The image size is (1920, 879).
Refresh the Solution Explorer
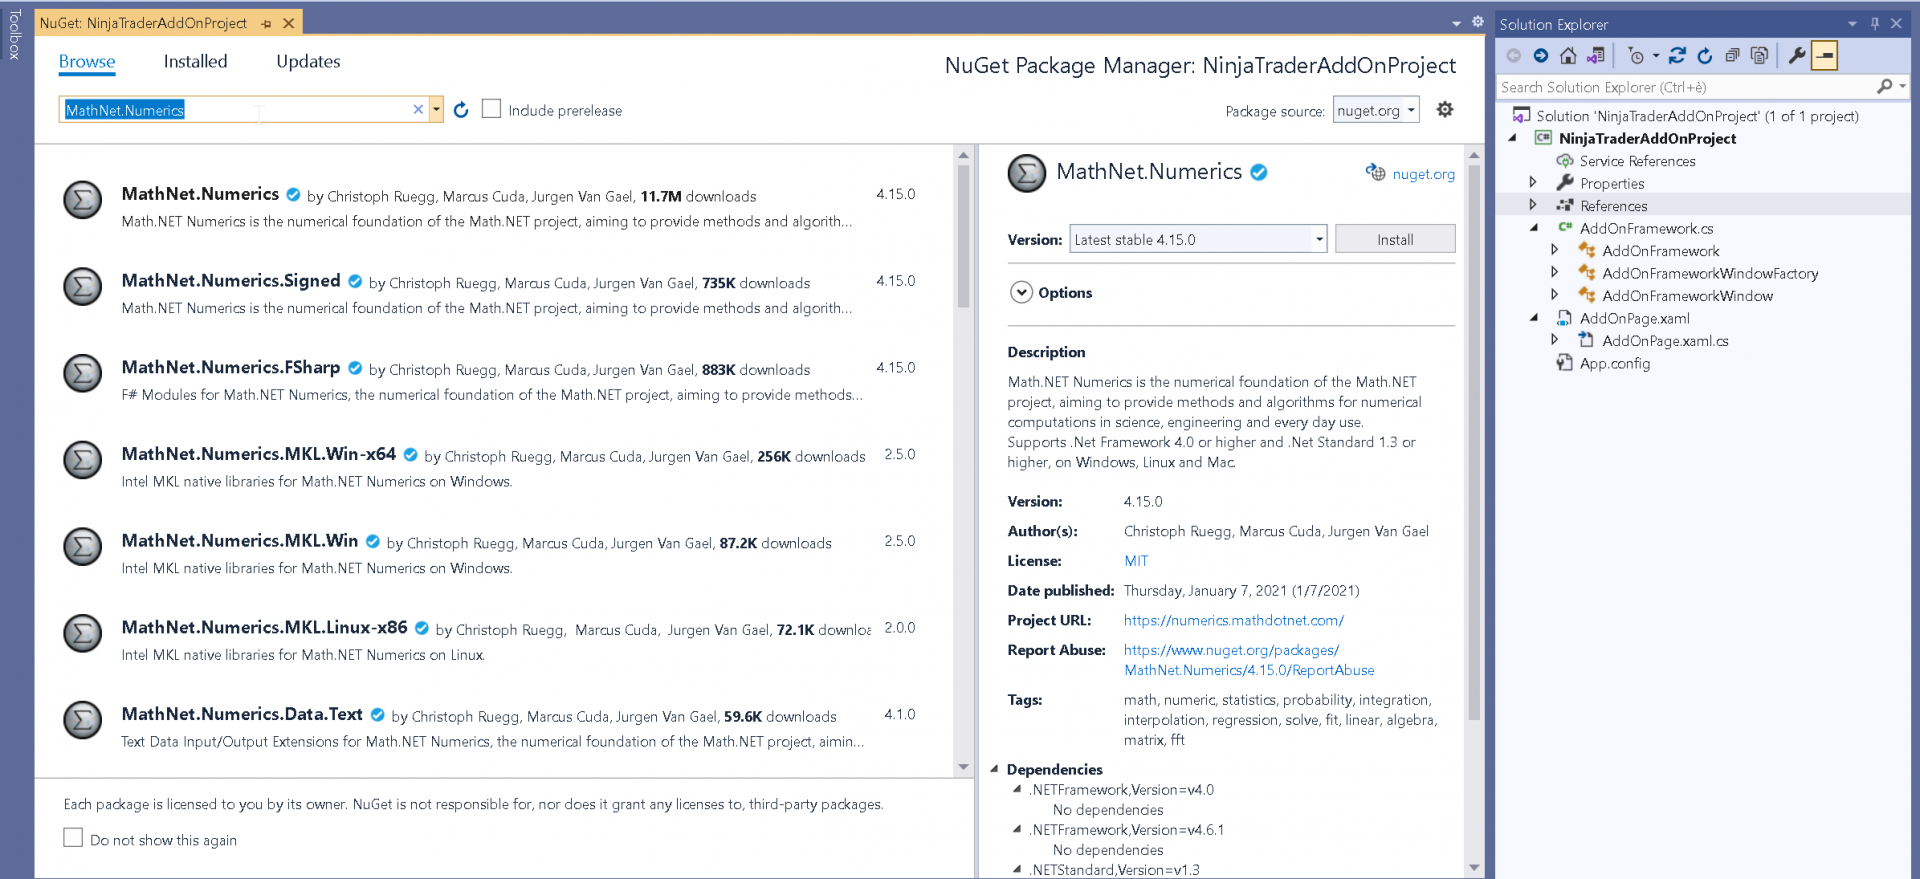1705,56
